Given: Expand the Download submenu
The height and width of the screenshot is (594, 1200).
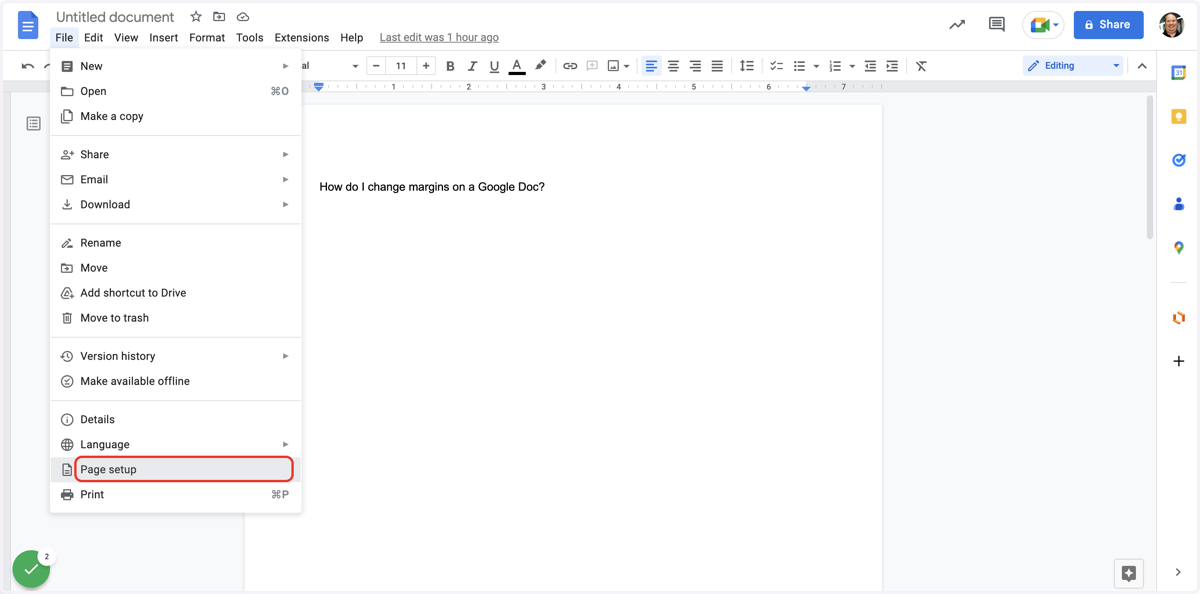Looking at the screenshot, I should coord(176,204).
